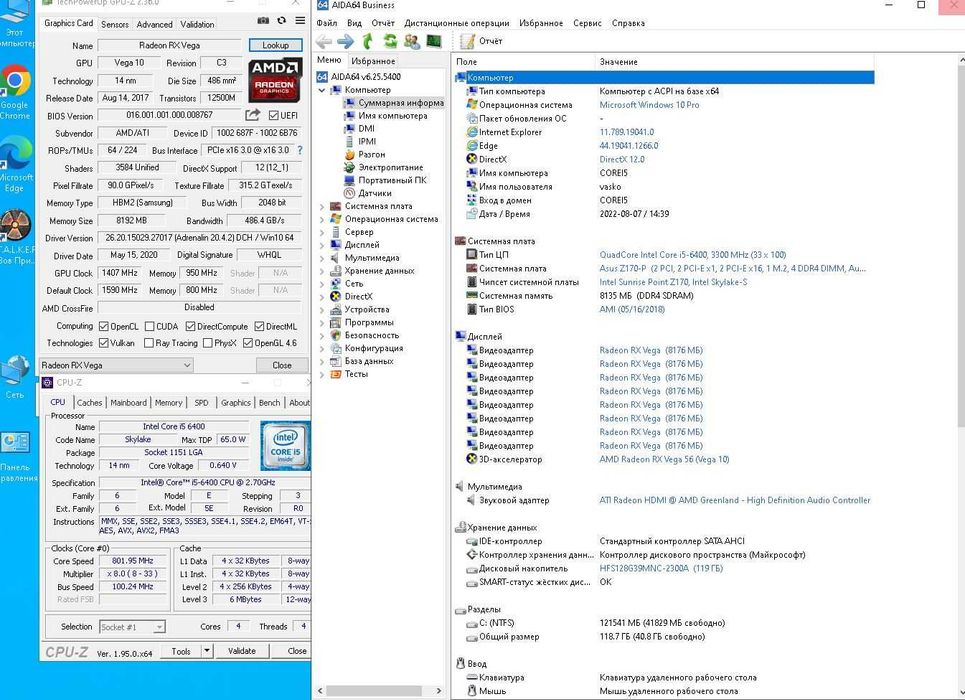965x700 pixels.
Task: Toggle the OpenCL checkbox
Action: click(x=104, y=326)
